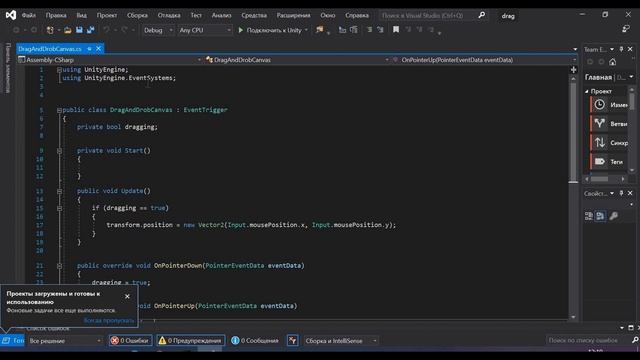Collapse the OnPointerDown method
The image size is (640, 360).
click(x=59, y=266)
